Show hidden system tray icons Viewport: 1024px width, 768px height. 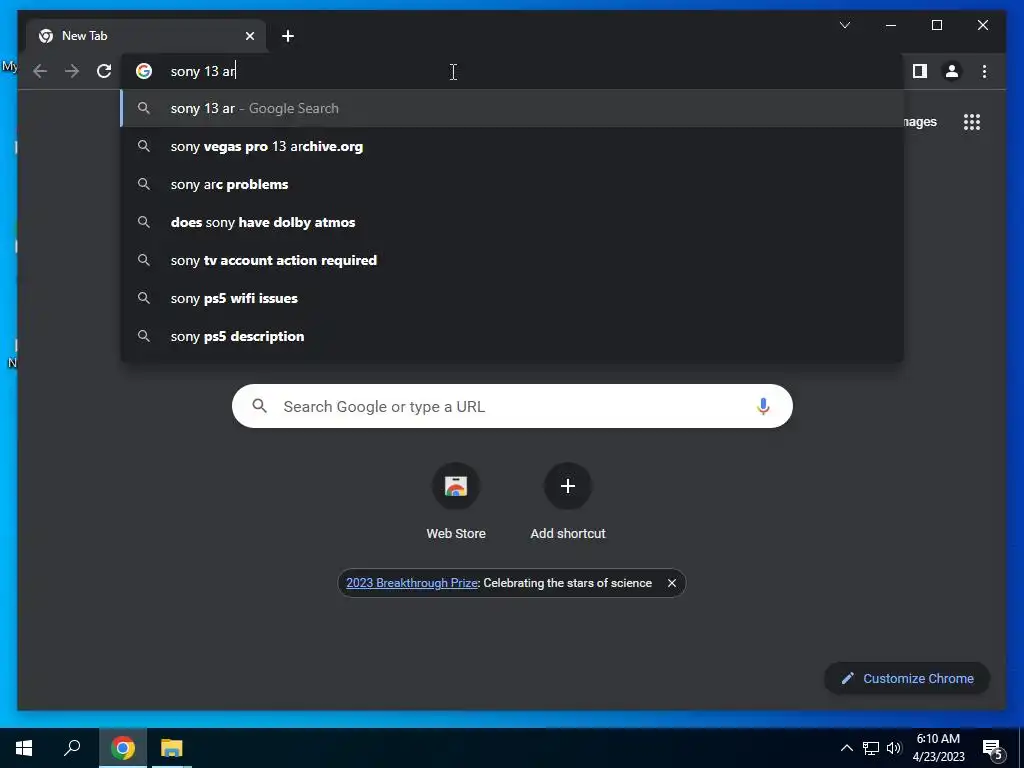[846, 748]
